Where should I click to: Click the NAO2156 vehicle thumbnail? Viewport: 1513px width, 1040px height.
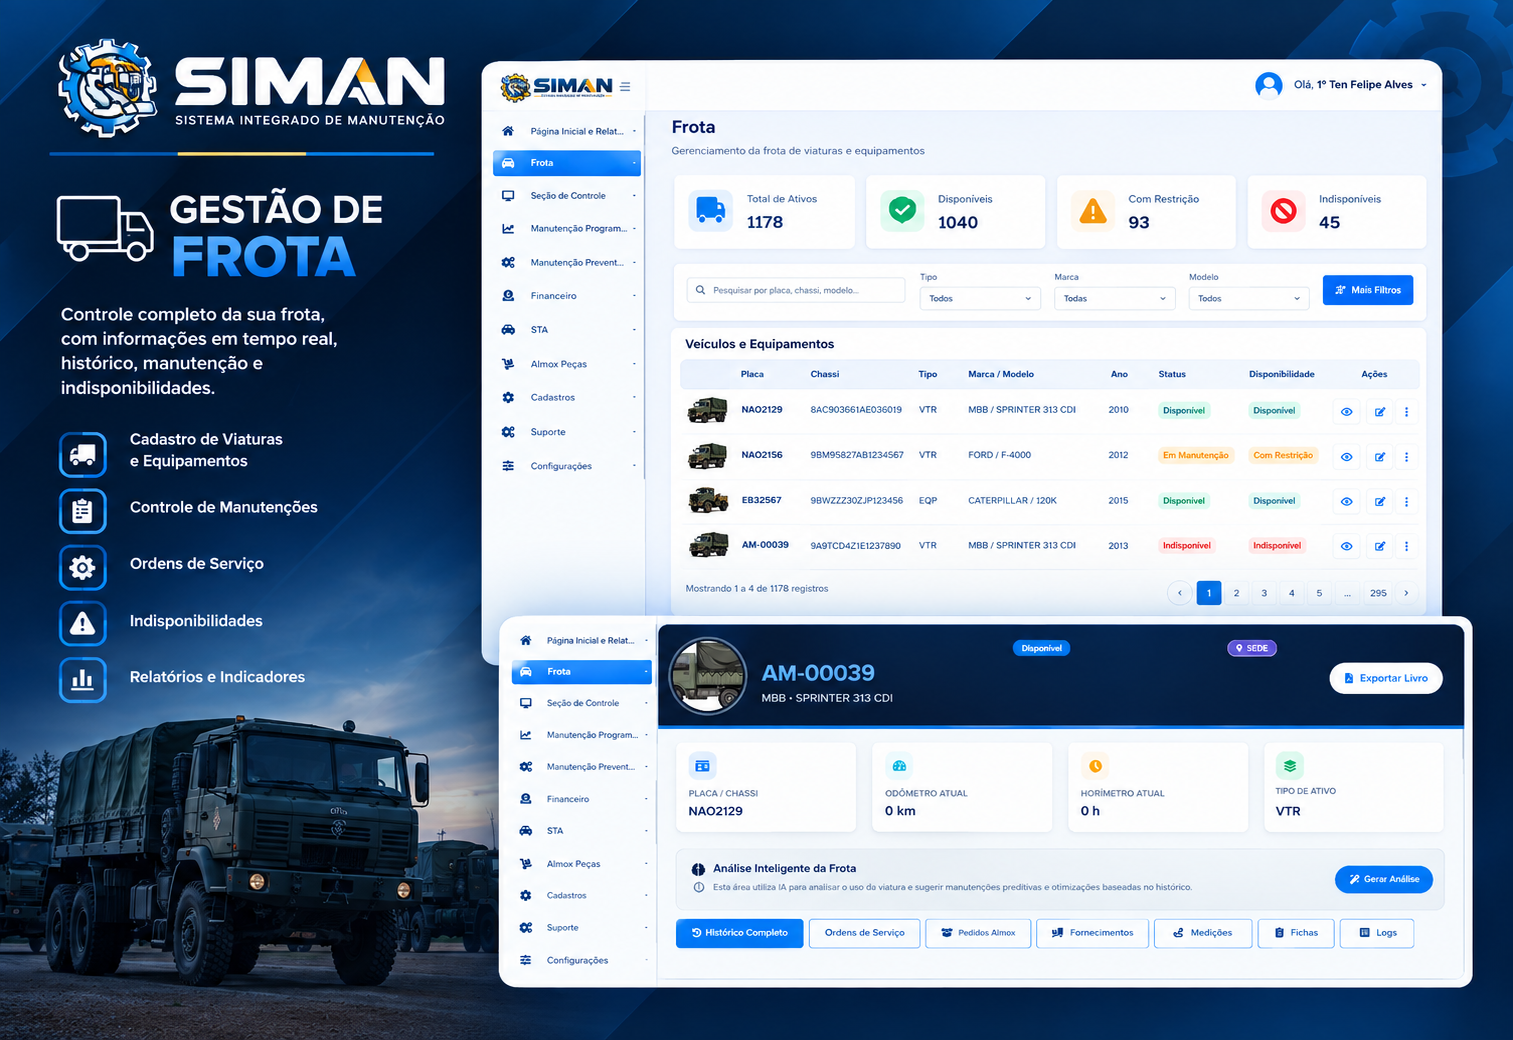coord(708,456)
